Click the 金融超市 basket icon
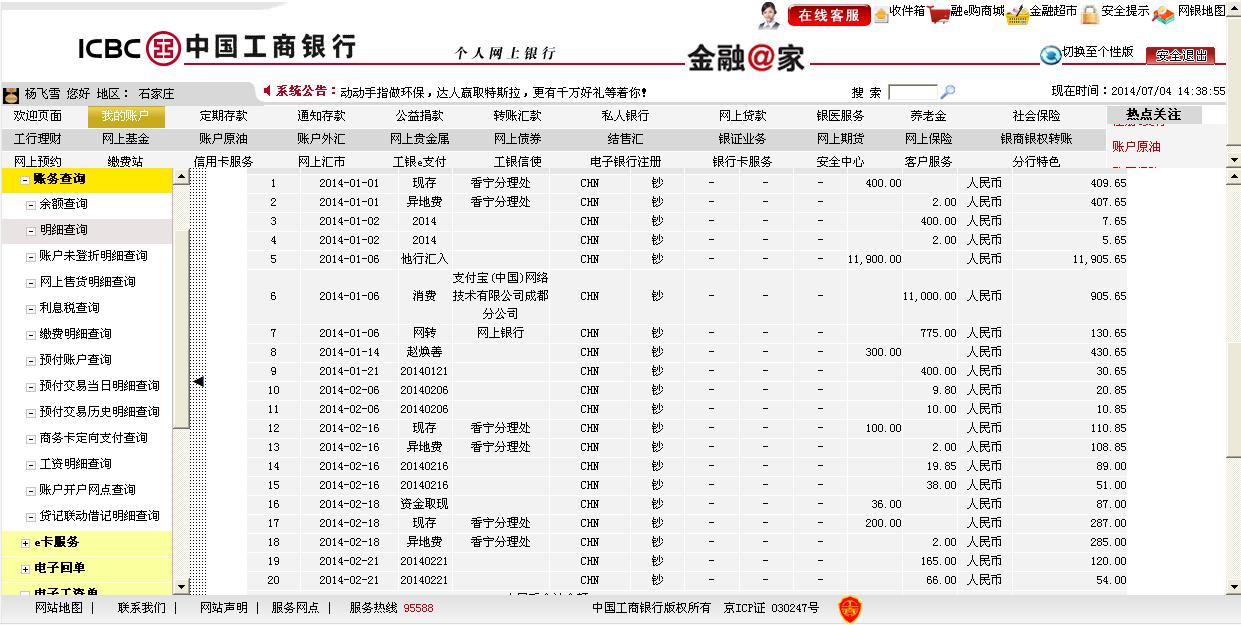This screenshot has width=1241, height=625. pyautogui.click(x=1018, y=14)
